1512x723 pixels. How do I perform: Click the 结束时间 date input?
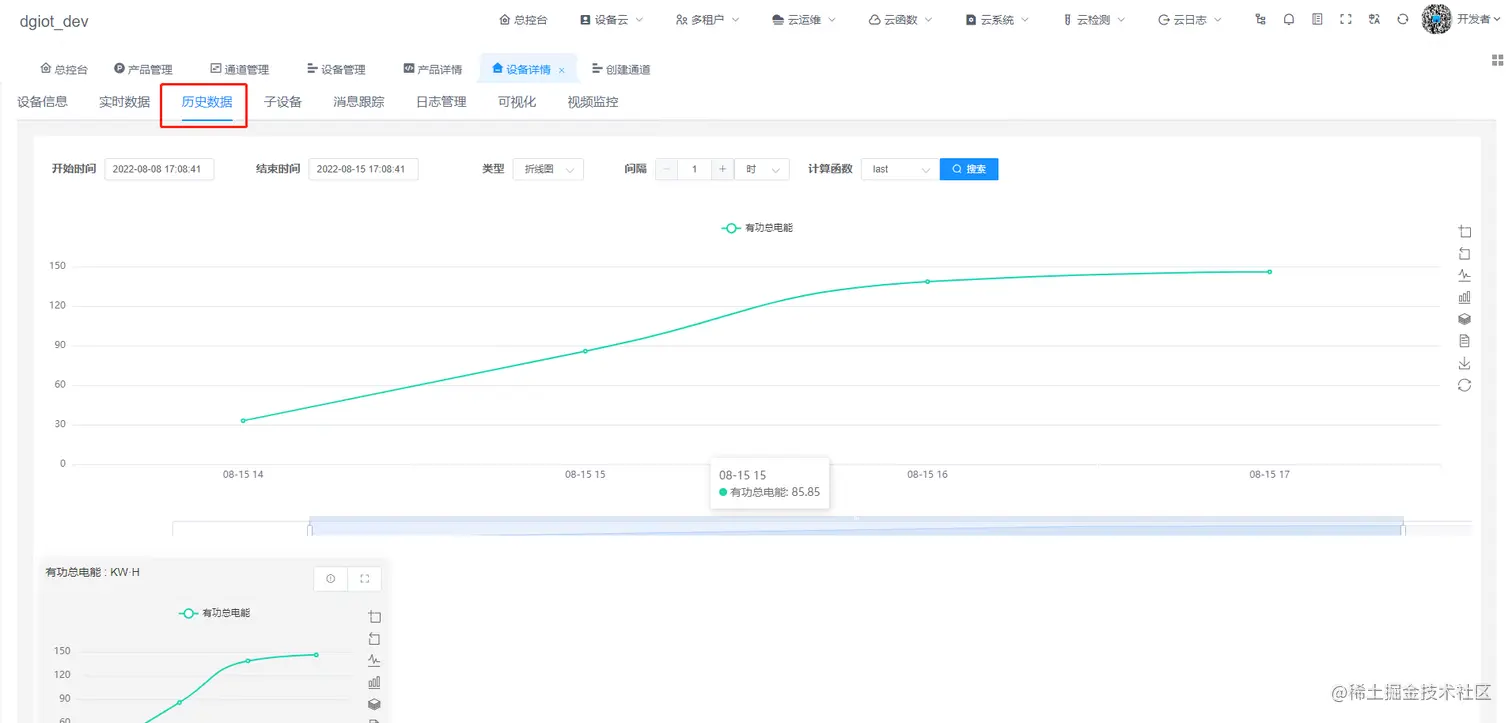coord(363,169)
